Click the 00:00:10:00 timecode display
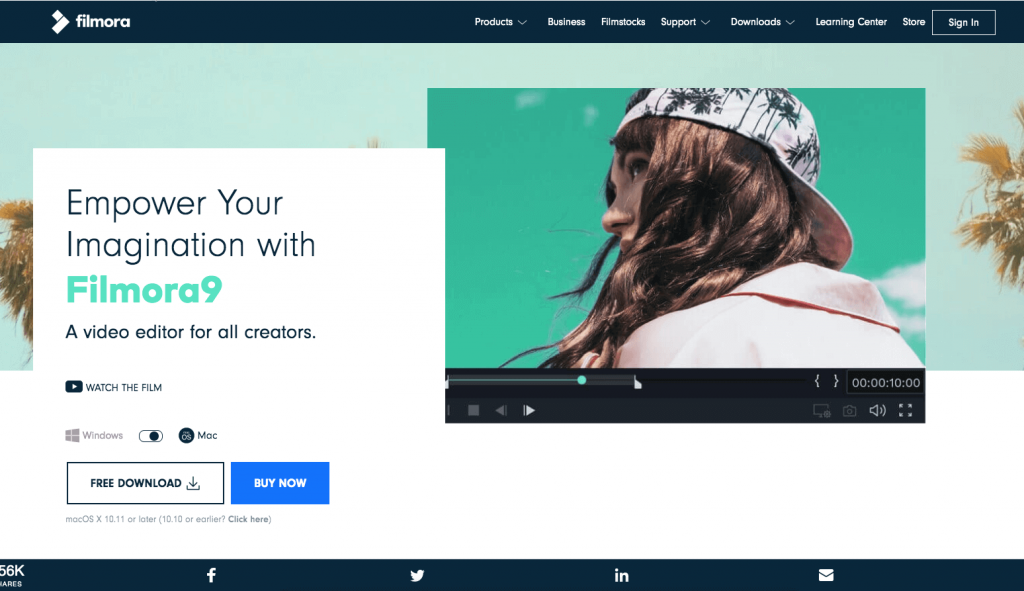The width and height of the screenshot is (1024, 591). (x=886, y=383)
